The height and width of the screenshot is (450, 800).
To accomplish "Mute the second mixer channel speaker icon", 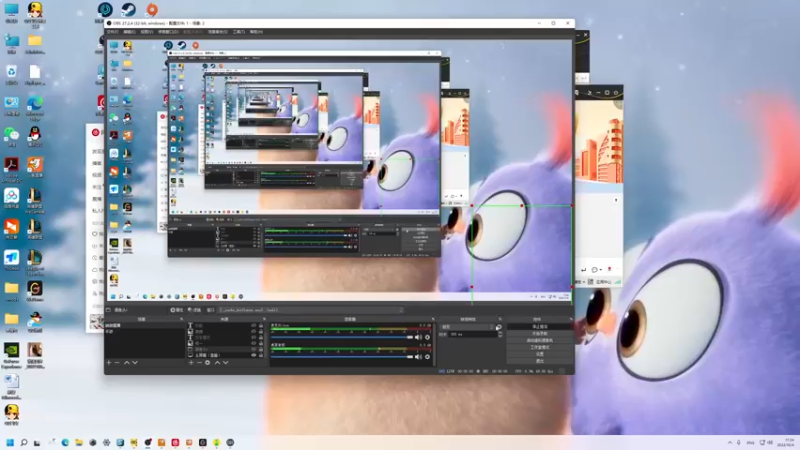I will click(418, 357).
